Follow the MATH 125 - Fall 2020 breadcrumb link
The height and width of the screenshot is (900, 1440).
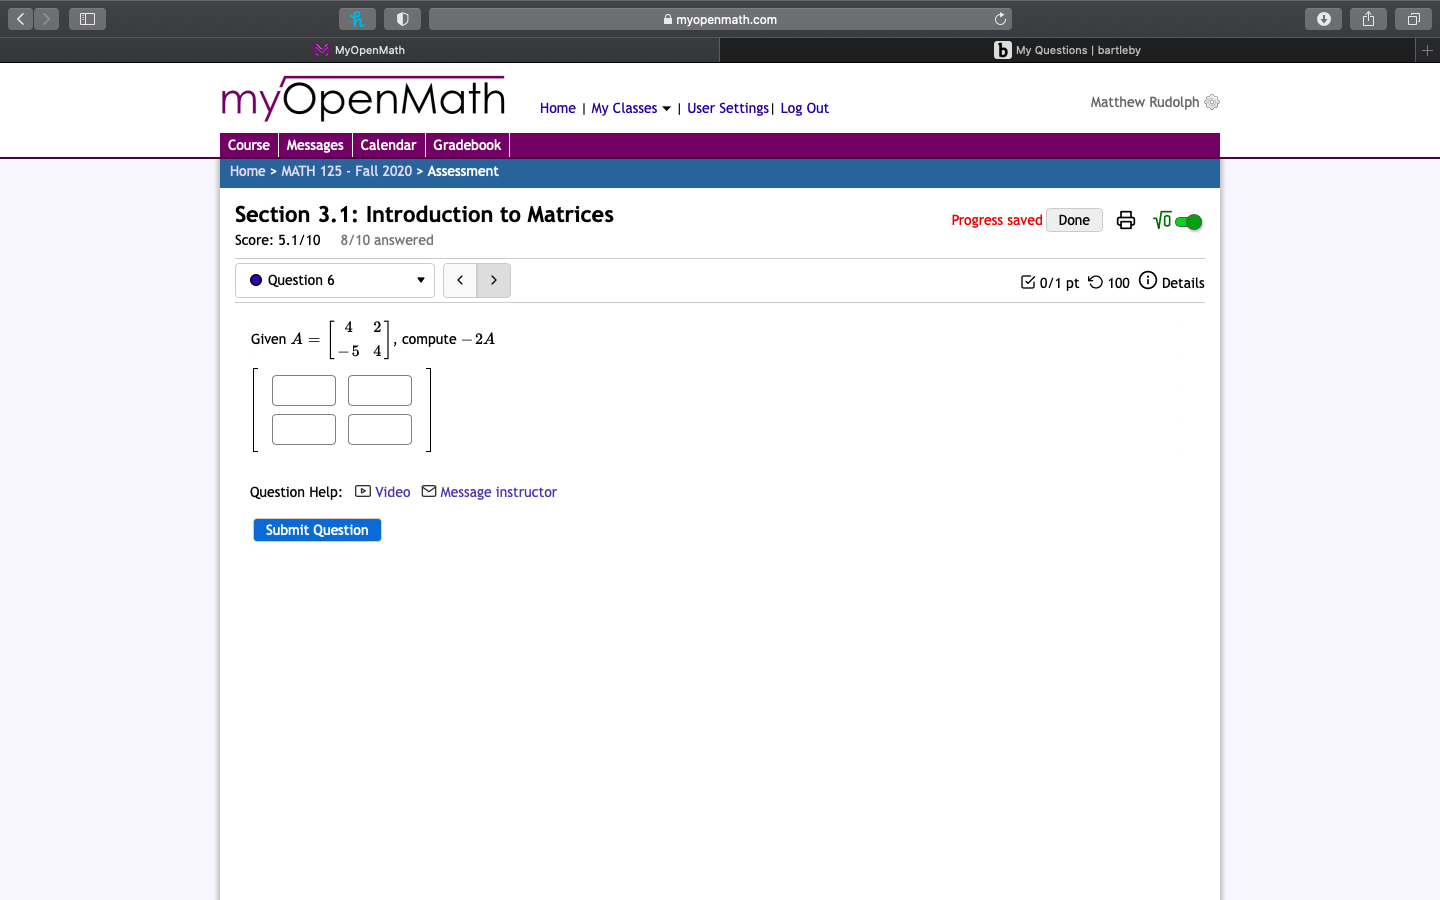pos(347,170)
